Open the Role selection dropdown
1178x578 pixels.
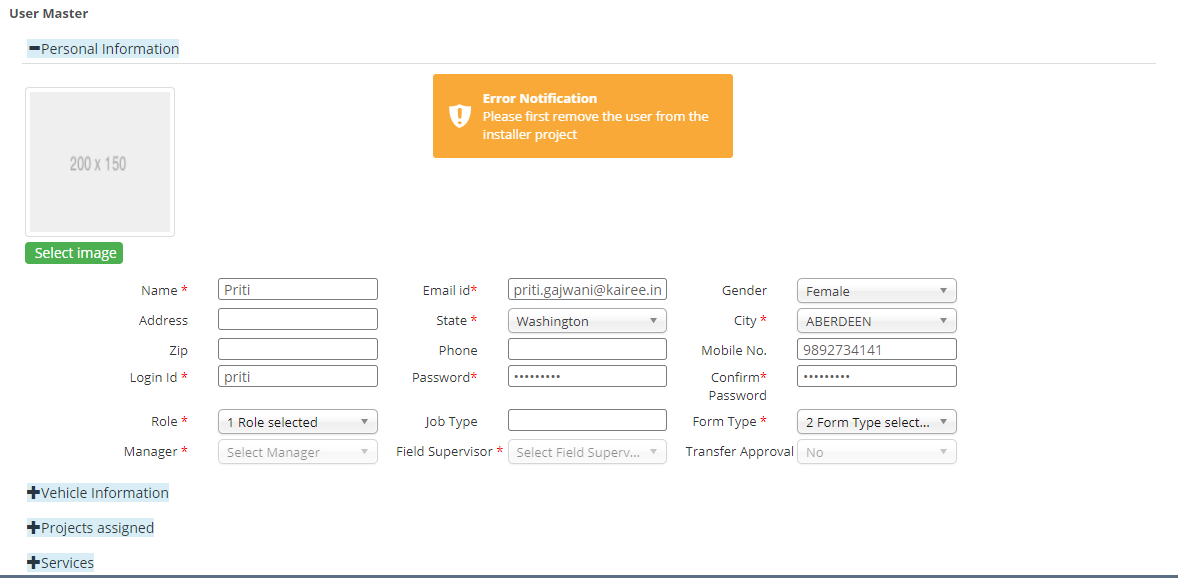298,422
